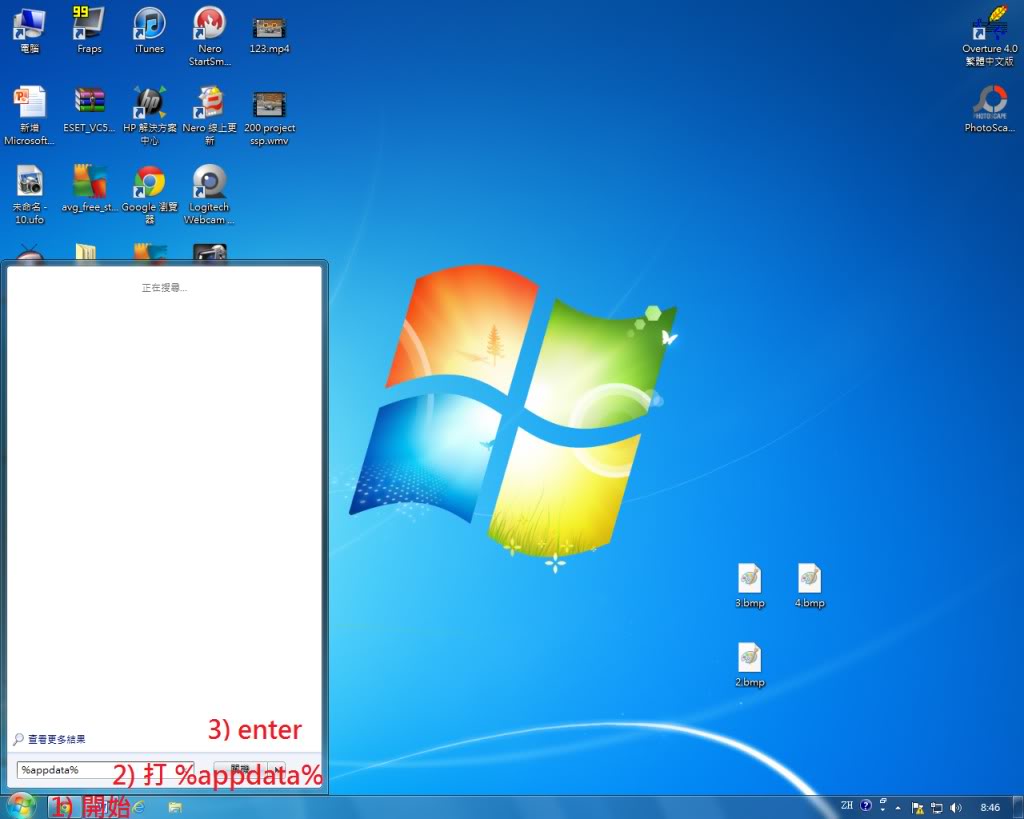The height and width of the screenshot is (819, 1024).
Task: Launch the Fraps desktop shortcut
Action: 89,30
